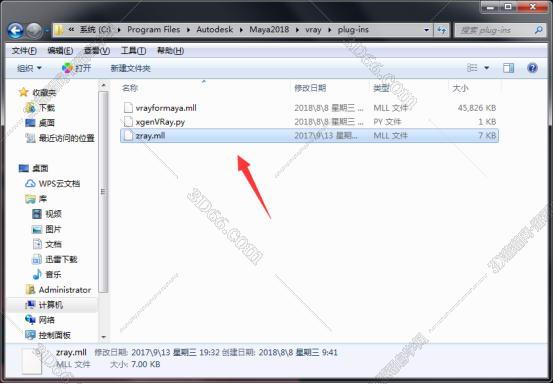Screen dimensions: 553x384
Task: Click the 新建文件夹 button
Action: [x=130, y=68]
